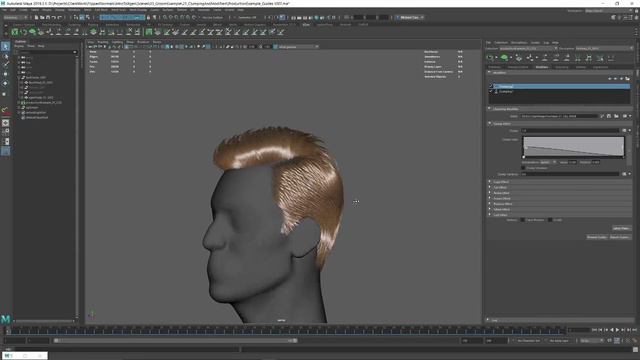Pick the Lasso select tool
This screenshot has width=640, height=360.
[5, 56]
